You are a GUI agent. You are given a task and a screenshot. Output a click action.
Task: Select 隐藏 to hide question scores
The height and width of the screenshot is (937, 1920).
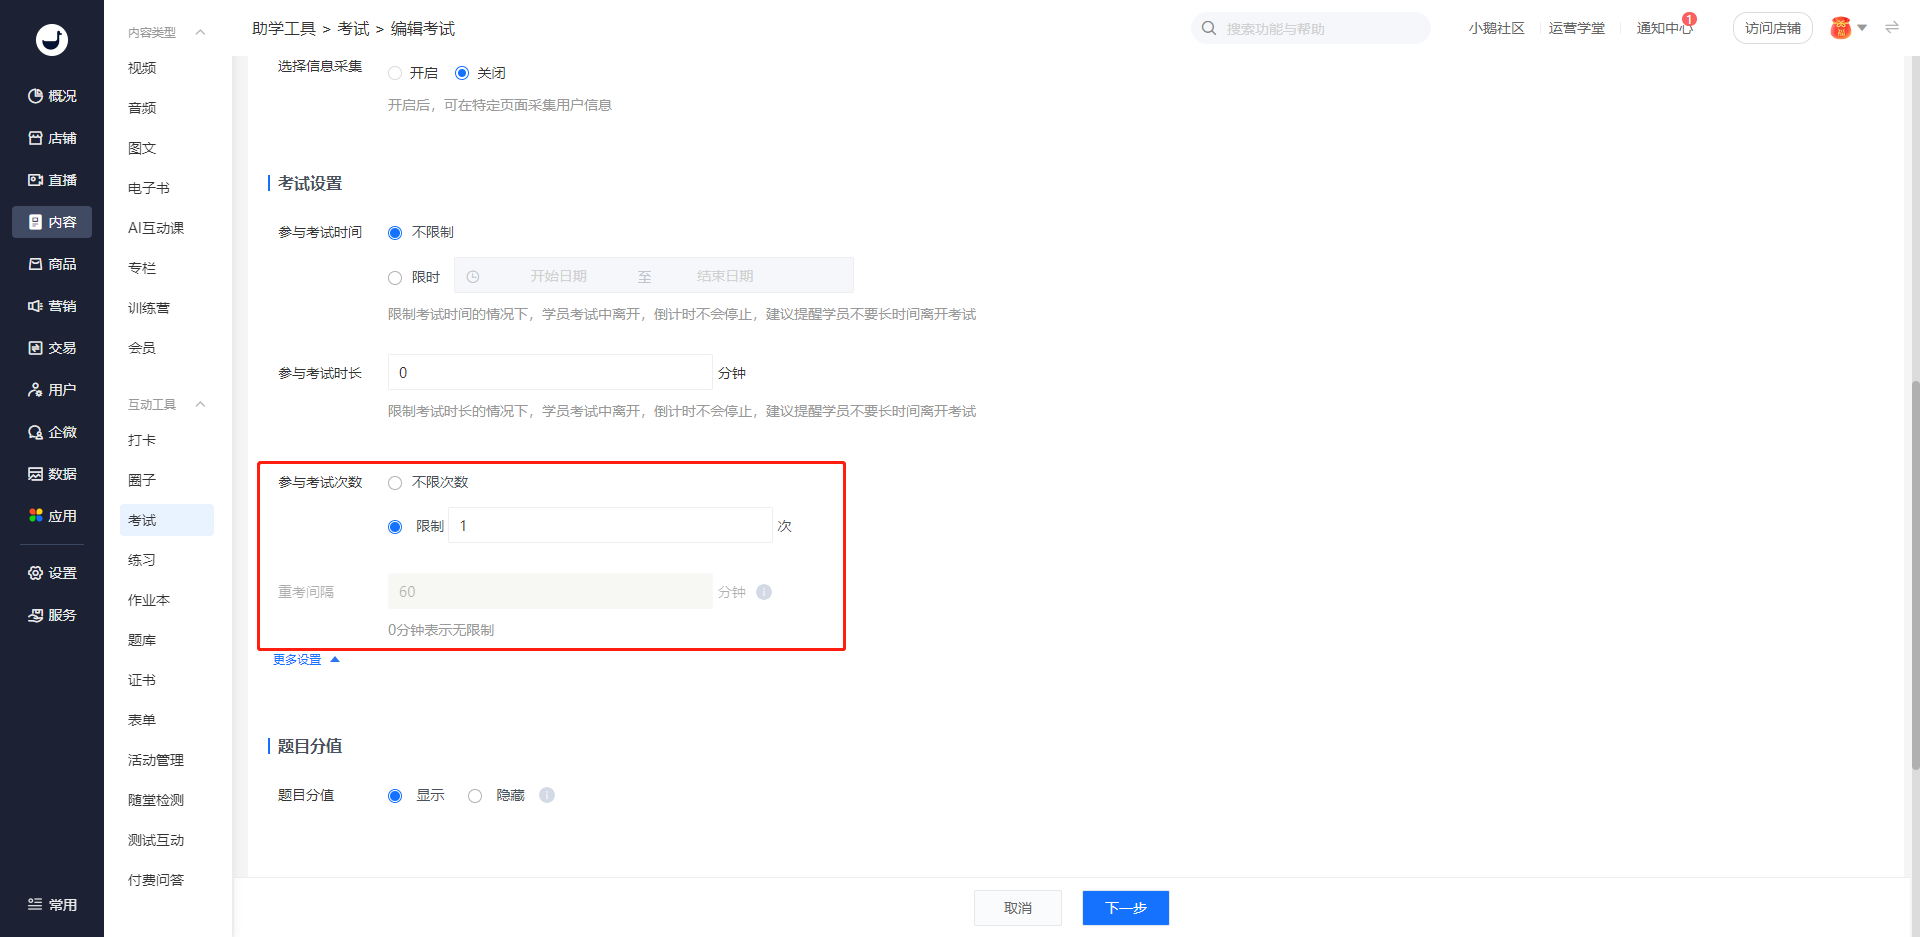click(x=475, y=796)
